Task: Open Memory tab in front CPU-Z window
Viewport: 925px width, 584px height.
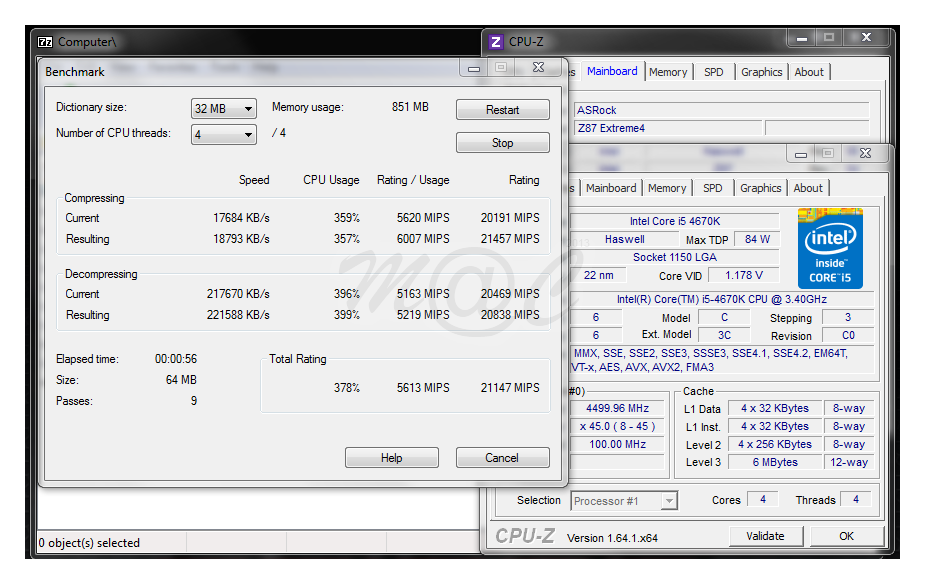Action: [x=667, y=188]
